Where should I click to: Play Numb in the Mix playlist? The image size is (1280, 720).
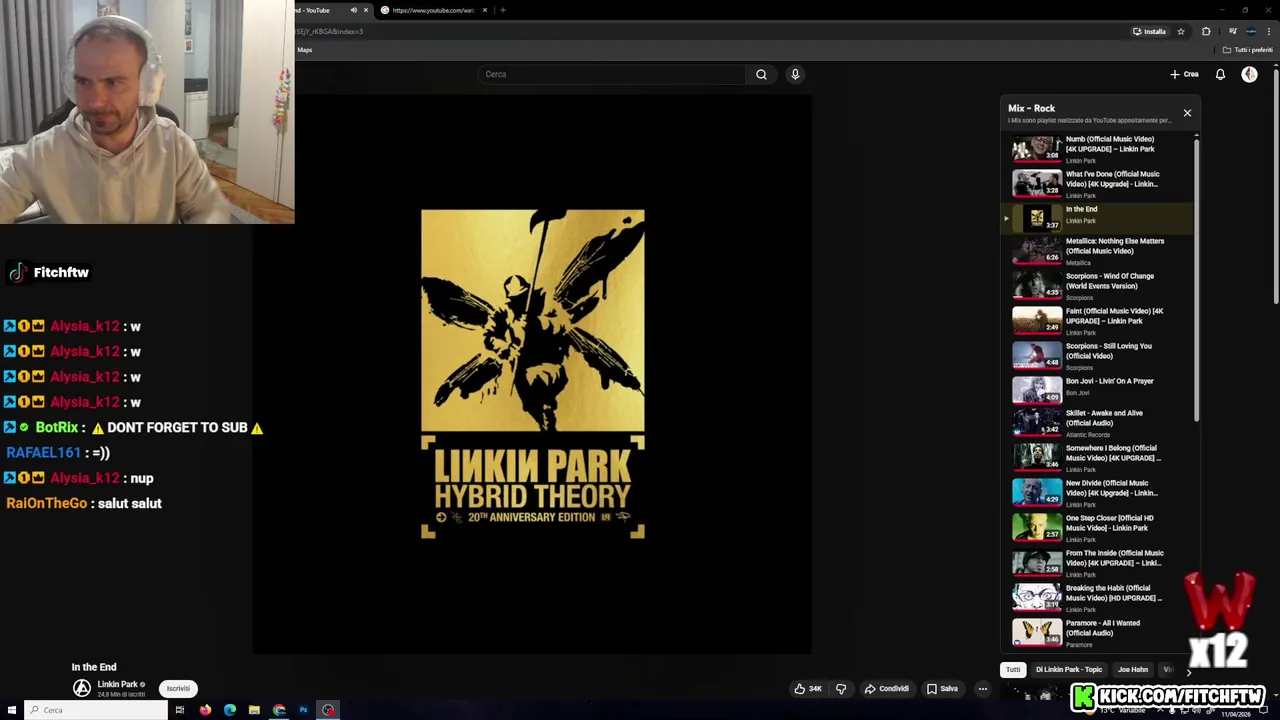(1098, 149)
